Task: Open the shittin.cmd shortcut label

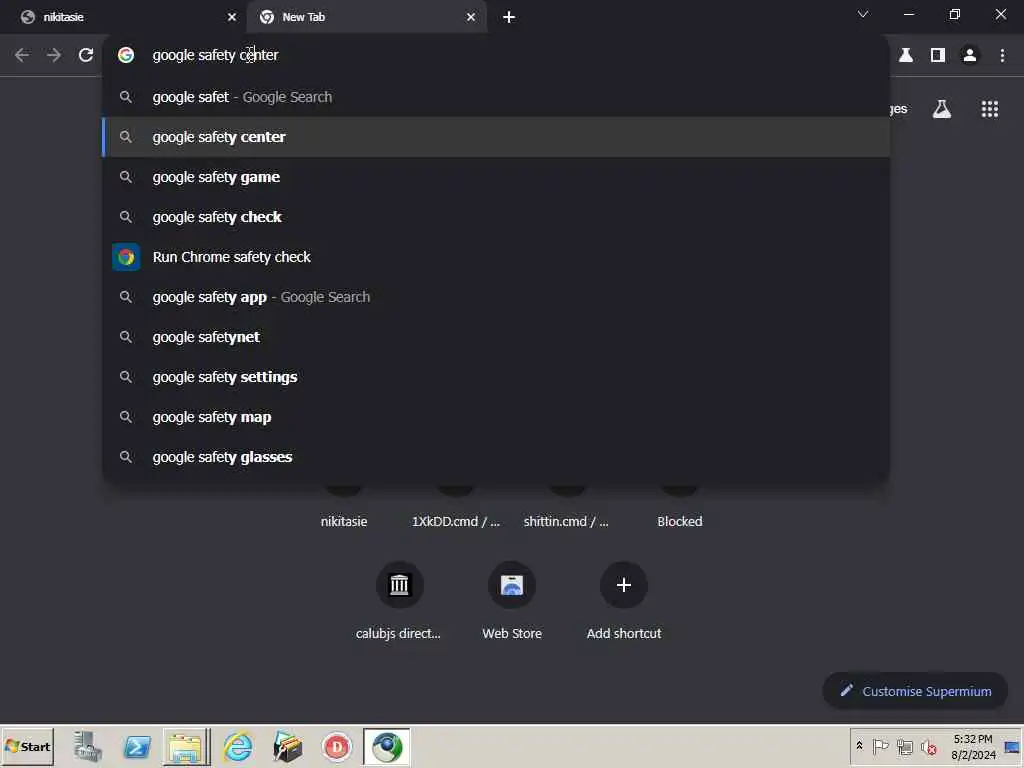Action: [566, 522]
